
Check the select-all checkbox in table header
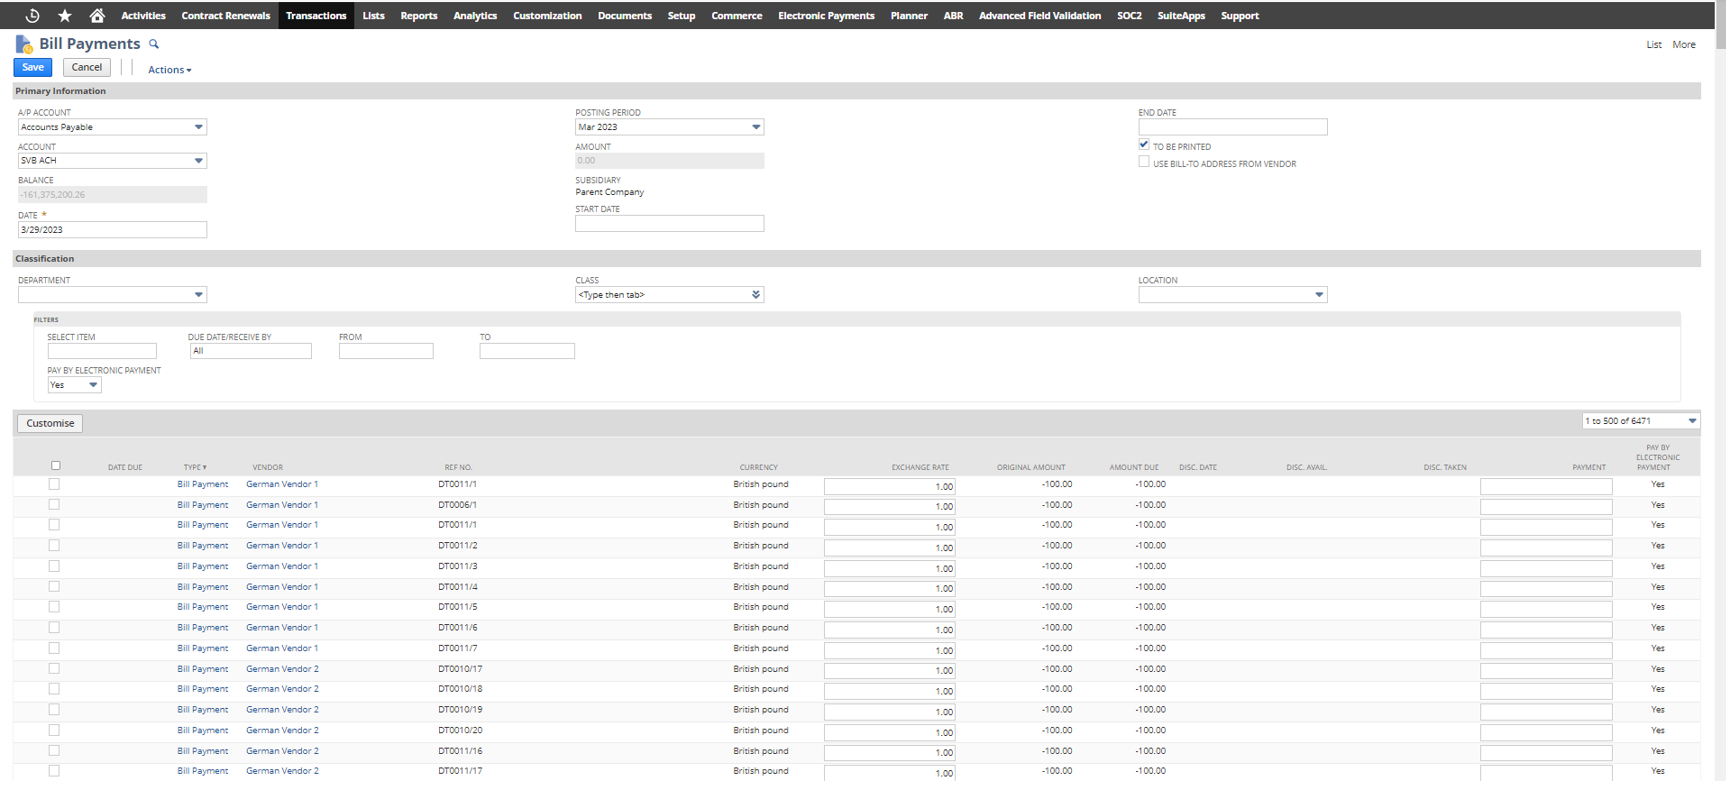point(56,465)
